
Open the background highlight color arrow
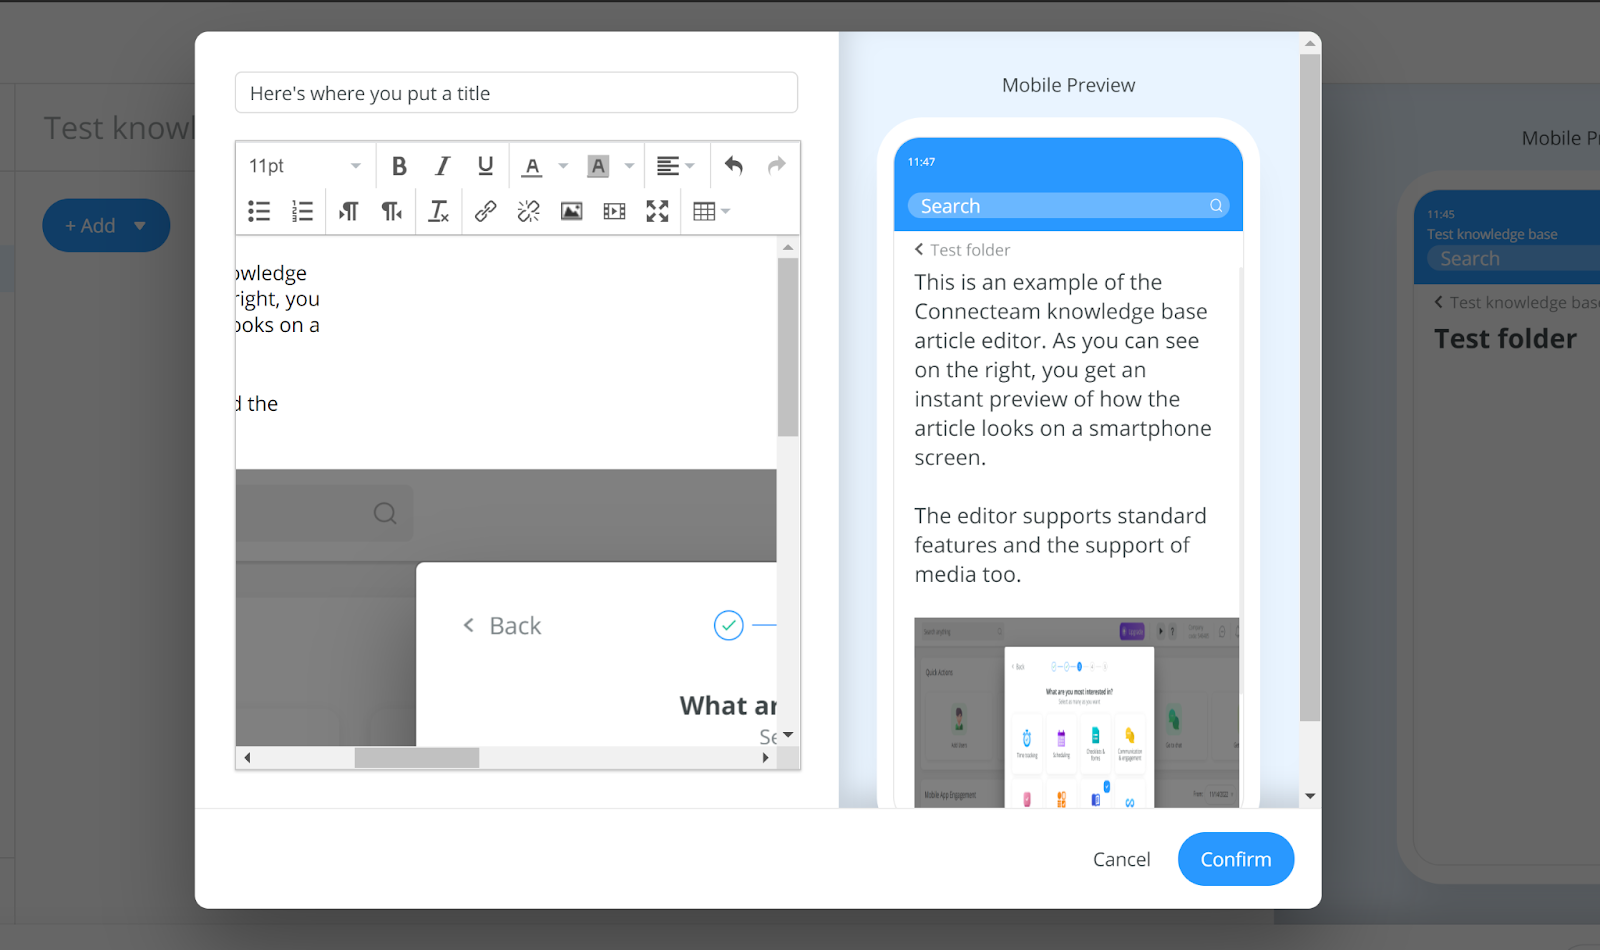tap(629, 166)
